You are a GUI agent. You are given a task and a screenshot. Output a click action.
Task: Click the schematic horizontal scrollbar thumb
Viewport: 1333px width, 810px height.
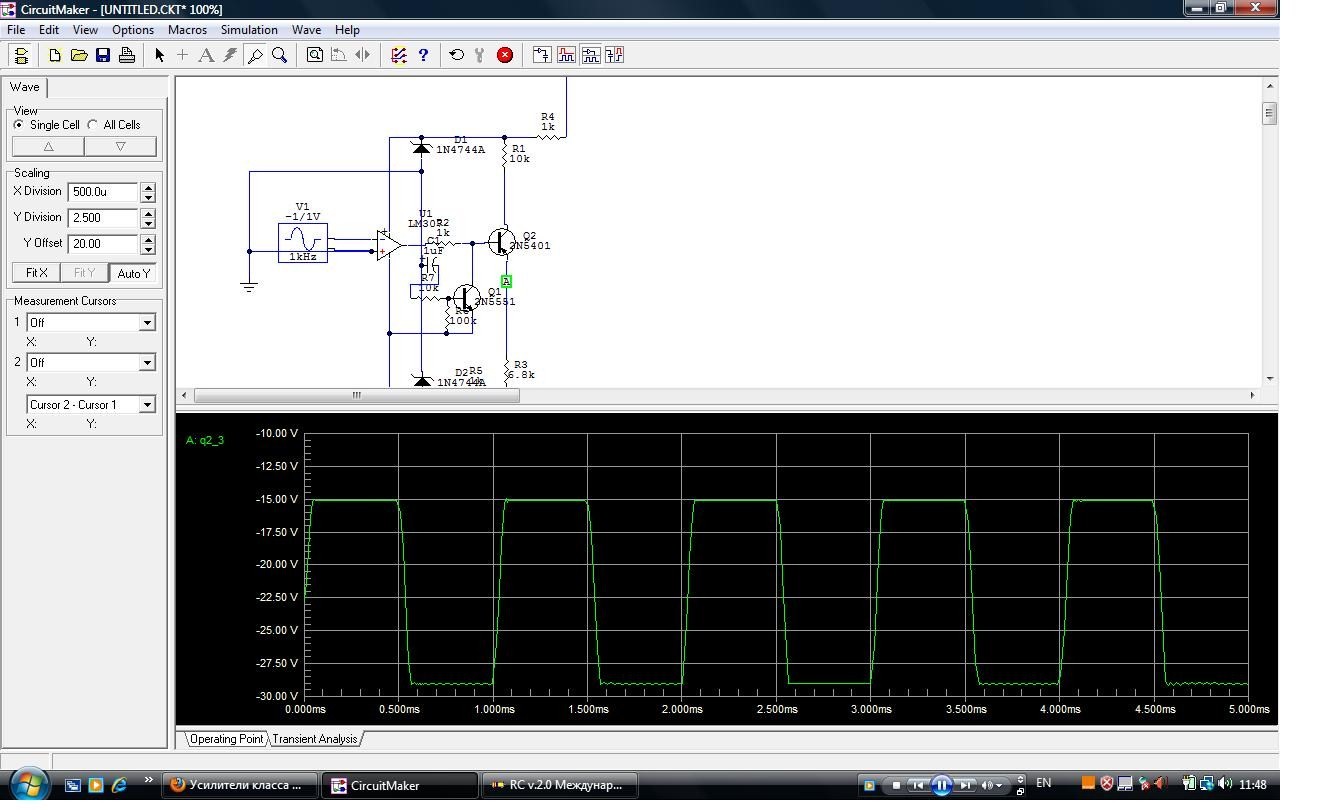(x=356, y=395)
